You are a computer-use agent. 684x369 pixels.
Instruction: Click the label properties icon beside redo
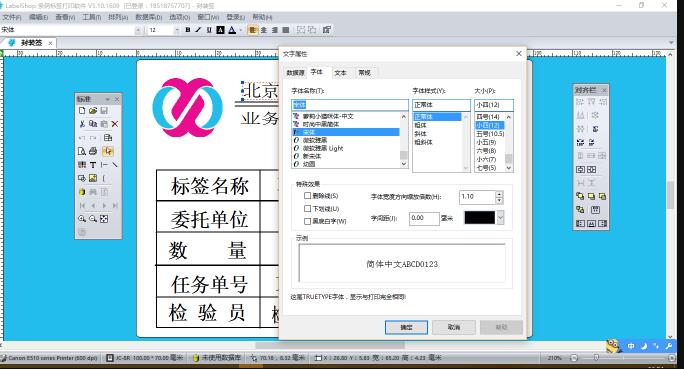[107, 138]
